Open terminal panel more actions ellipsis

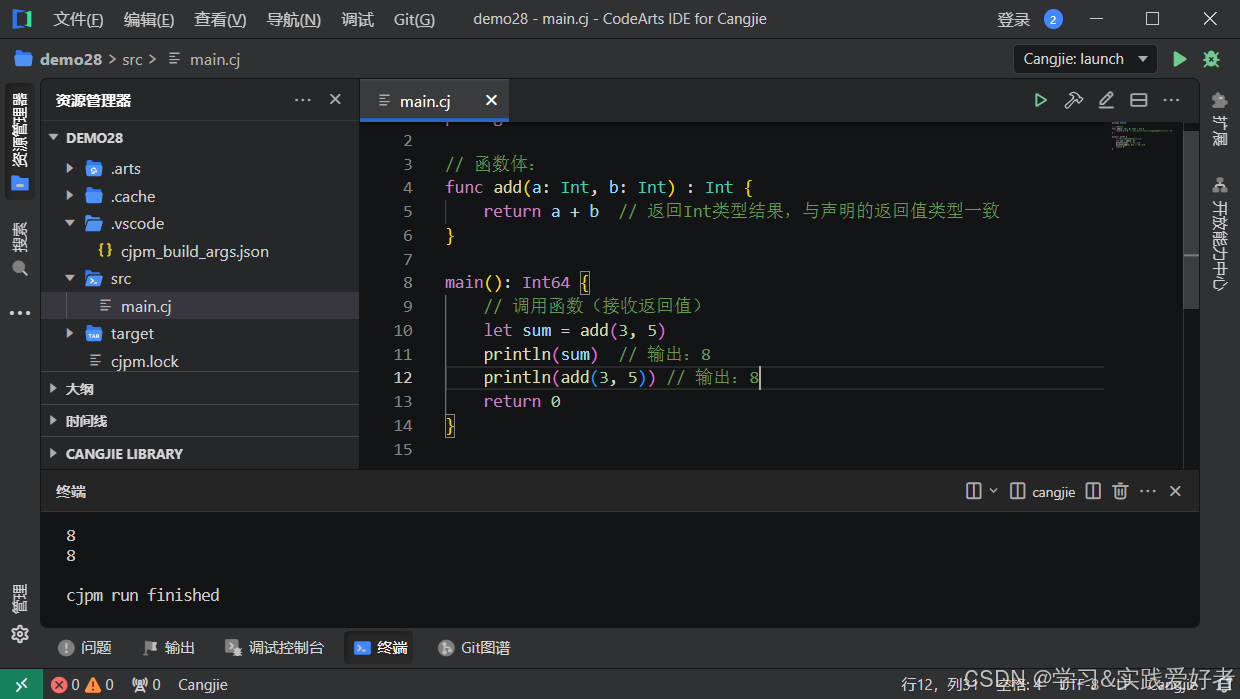[1148, 491]
